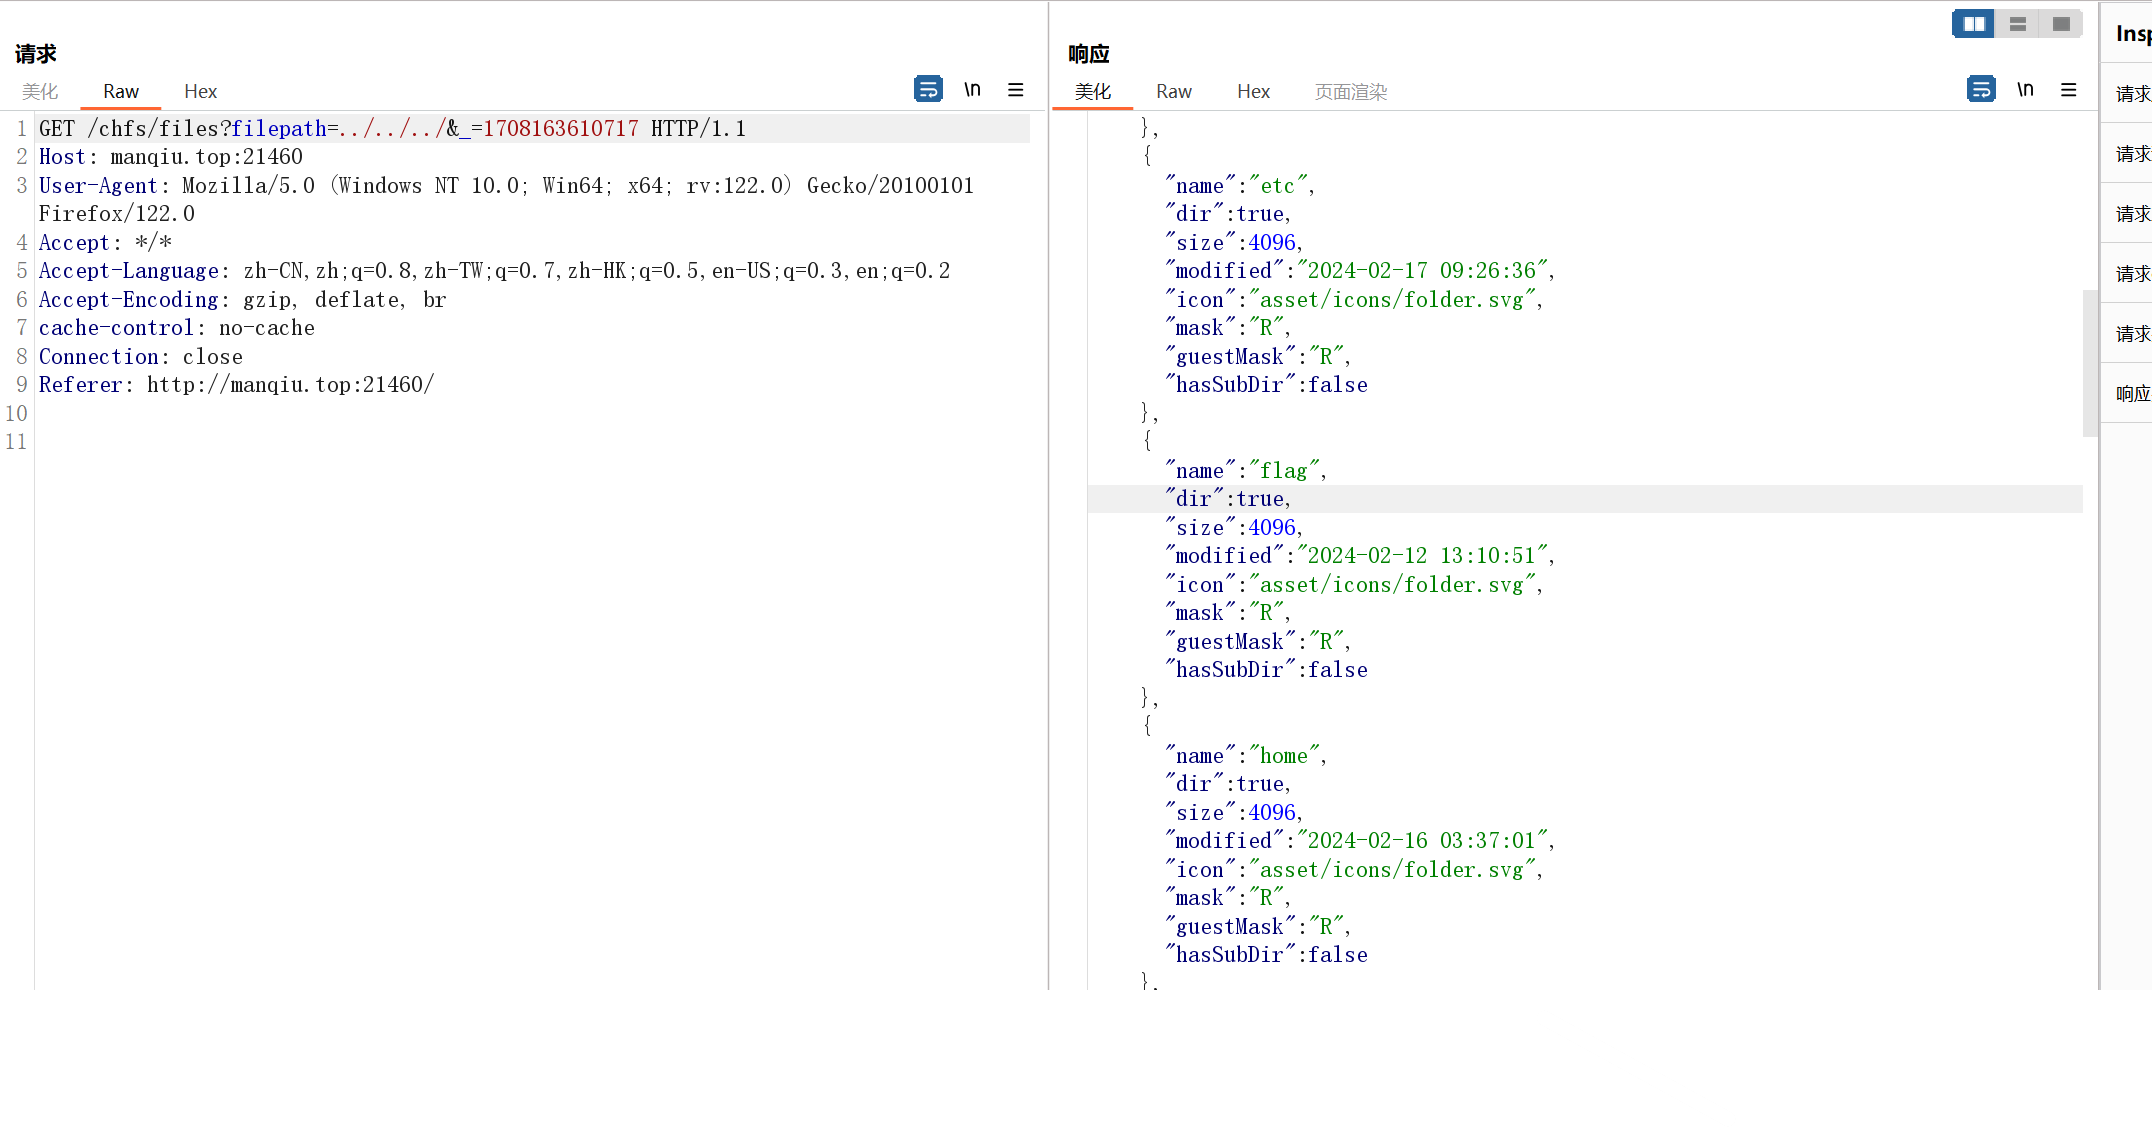
Task: Click "mask":"R" under flag entry
Action: [1228, 613]
